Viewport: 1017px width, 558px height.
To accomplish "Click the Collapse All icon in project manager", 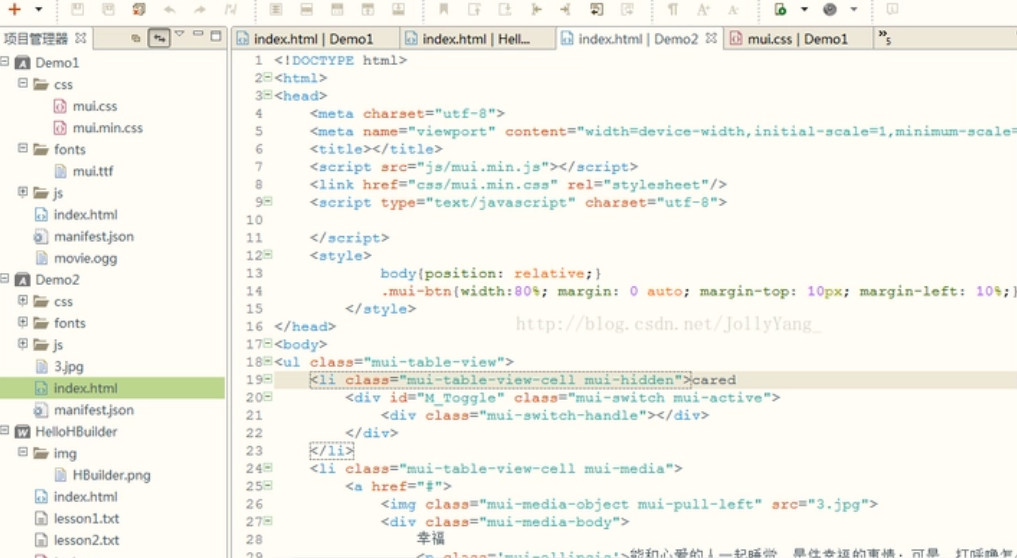I will click(x=136, y=38).
